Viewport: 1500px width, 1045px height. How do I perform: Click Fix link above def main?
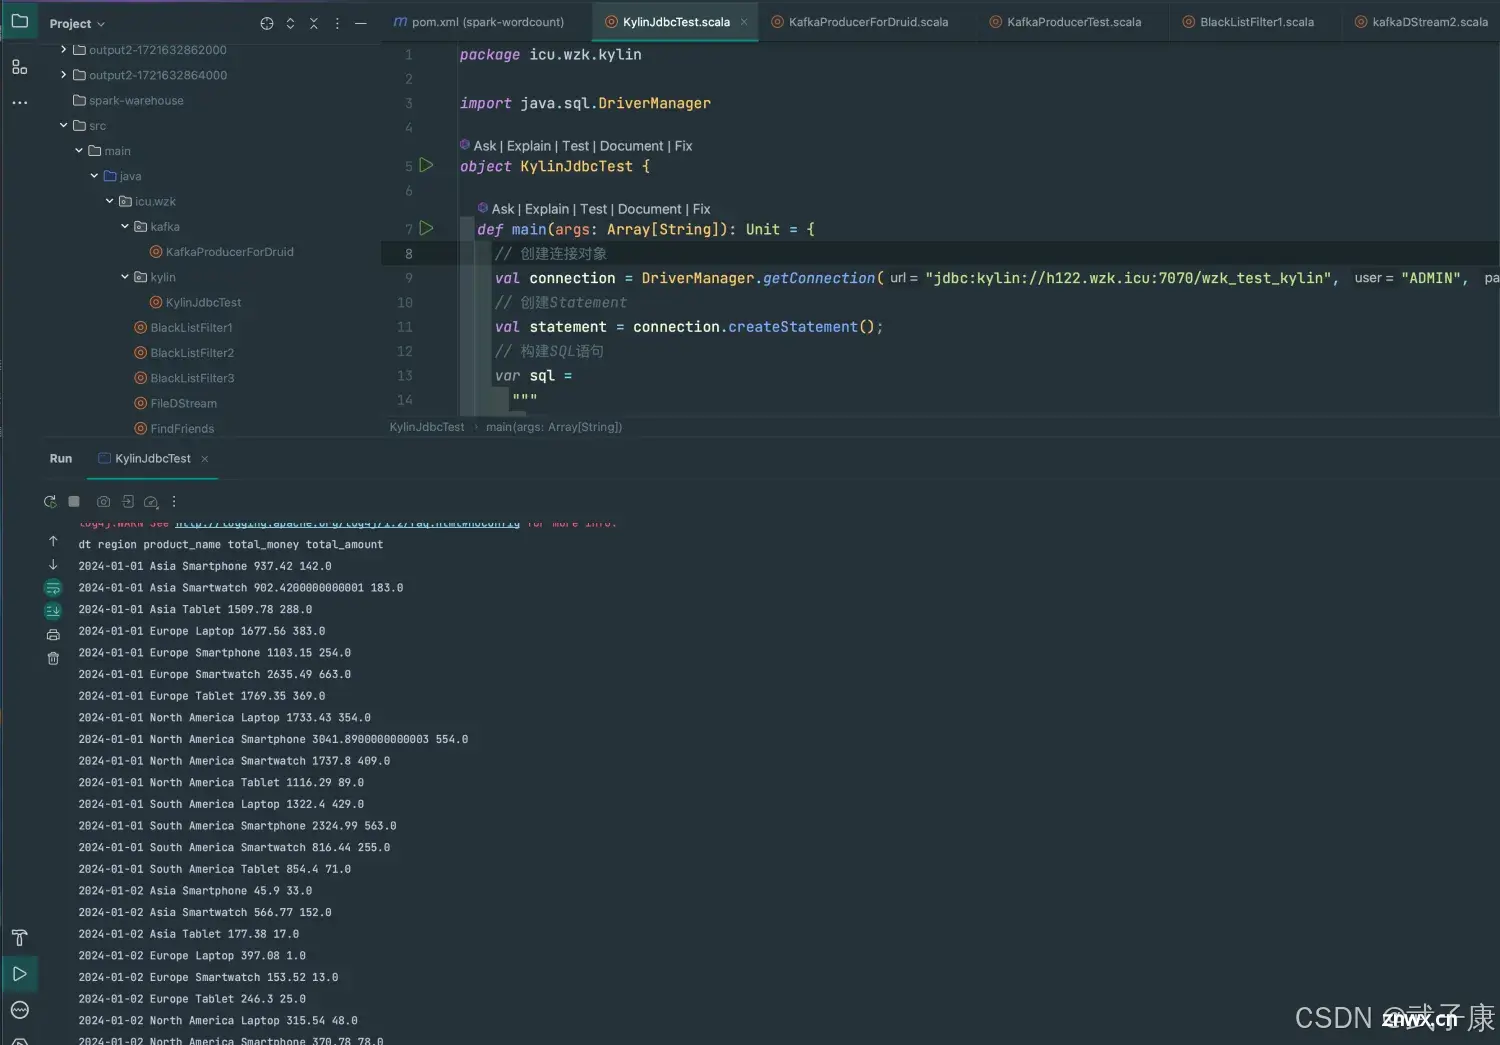pyautogui.click(x=702, y=209)
